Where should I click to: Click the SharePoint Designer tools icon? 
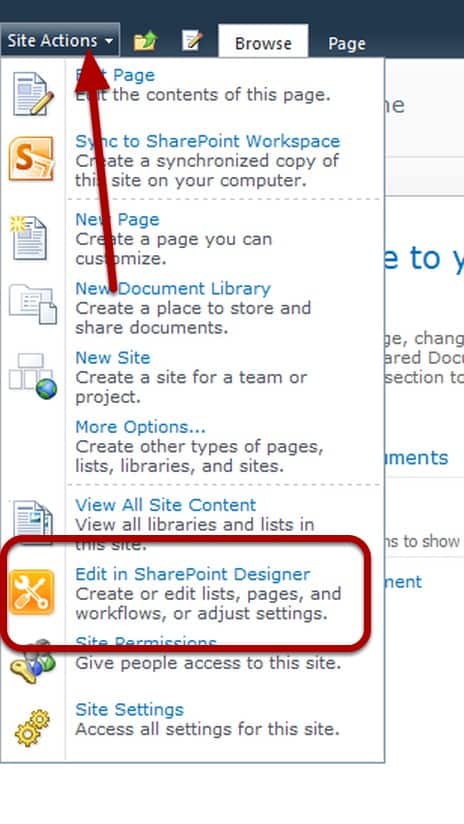[32, 592]
